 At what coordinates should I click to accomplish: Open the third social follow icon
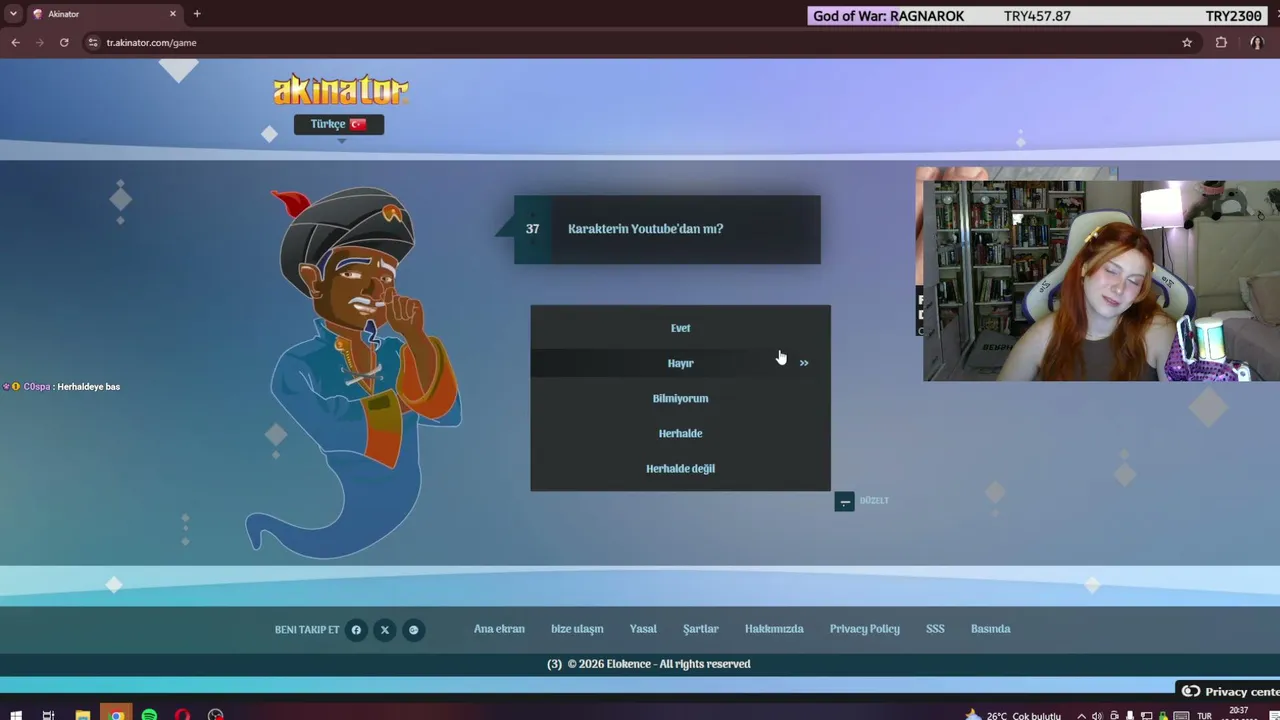click(413, 630)
